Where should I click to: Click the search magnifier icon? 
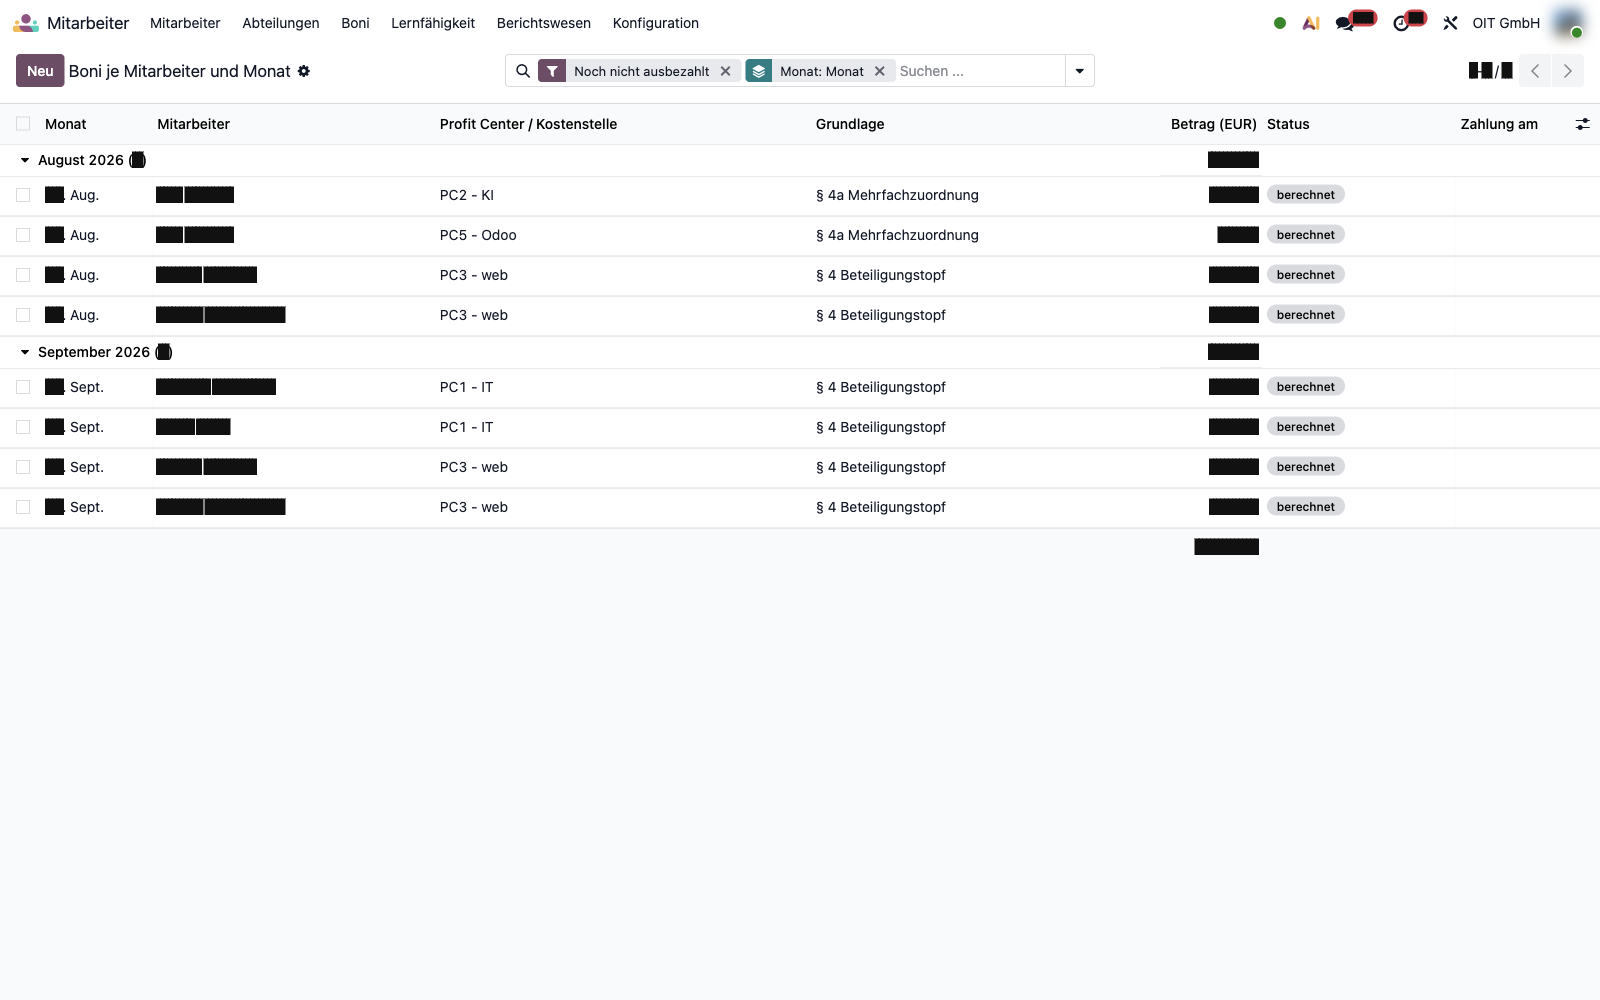click(523, 71)
